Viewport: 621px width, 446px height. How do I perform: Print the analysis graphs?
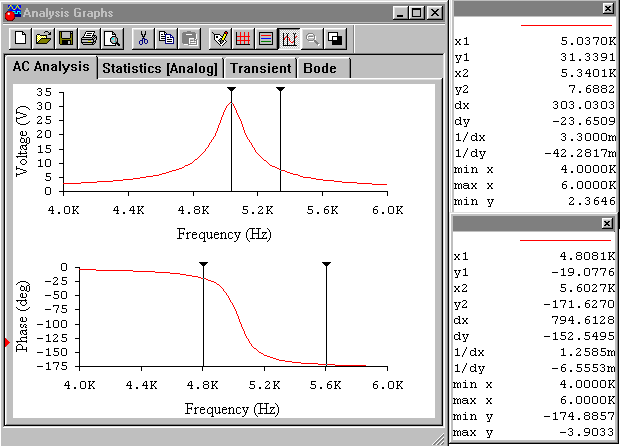[89, 38]
